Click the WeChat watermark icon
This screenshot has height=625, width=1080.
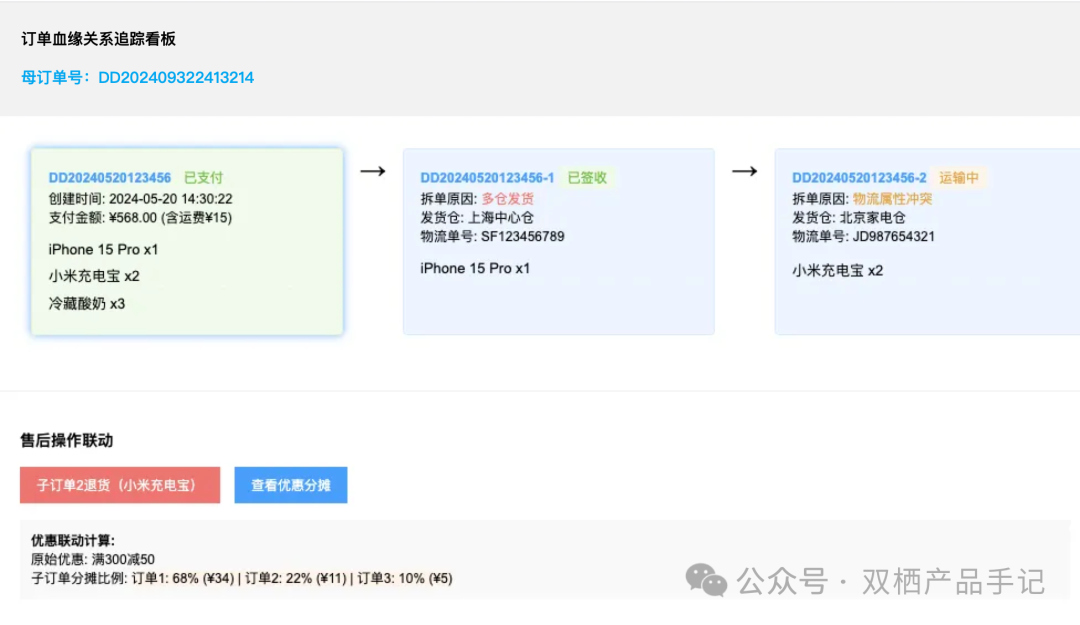[703, 582]
